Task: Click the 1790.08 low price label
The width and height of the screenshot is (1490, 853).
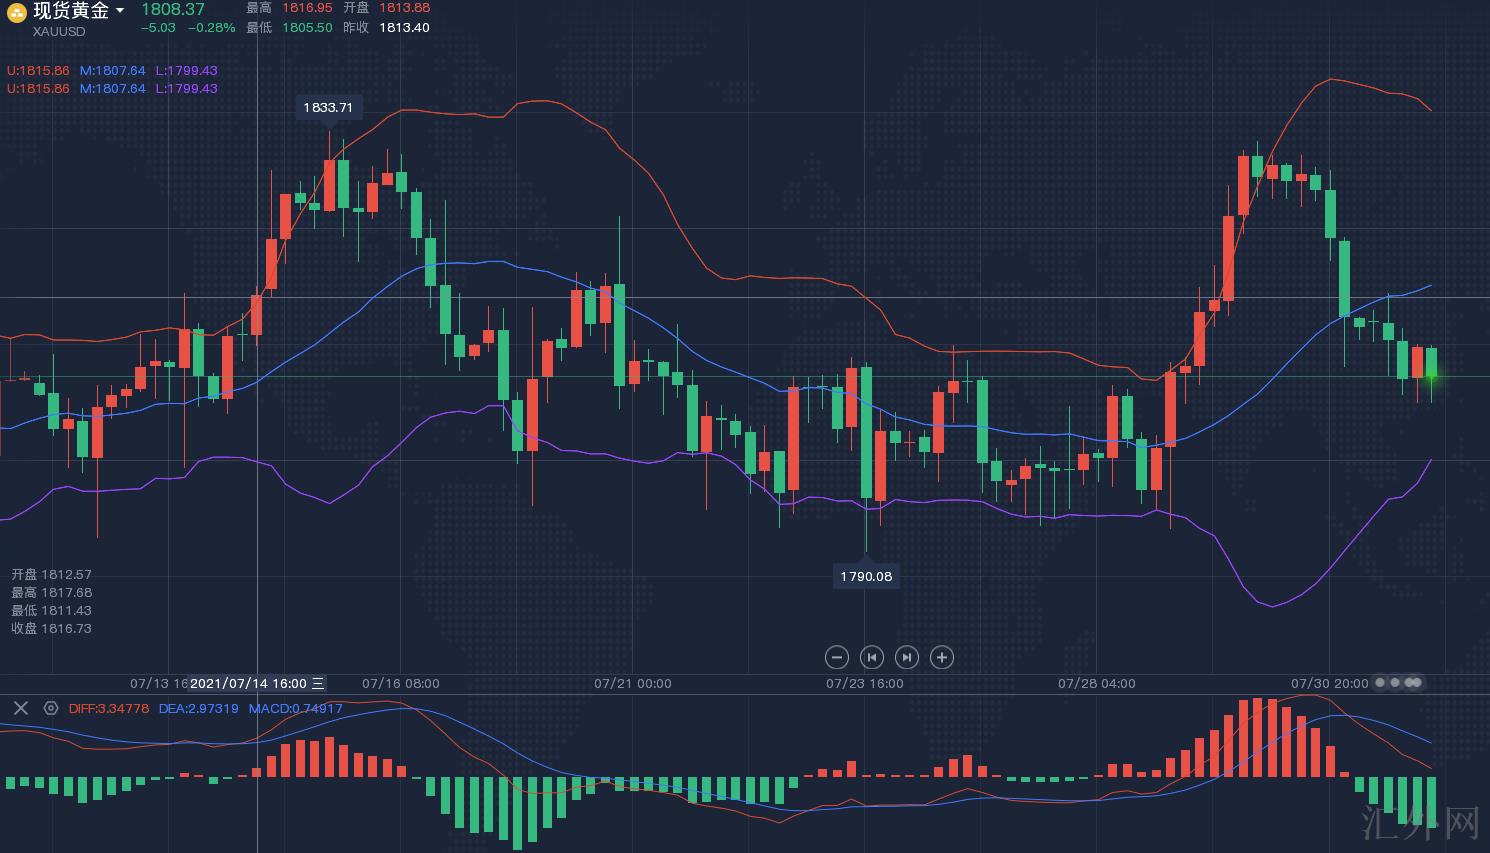Action: tap(866, 576)
